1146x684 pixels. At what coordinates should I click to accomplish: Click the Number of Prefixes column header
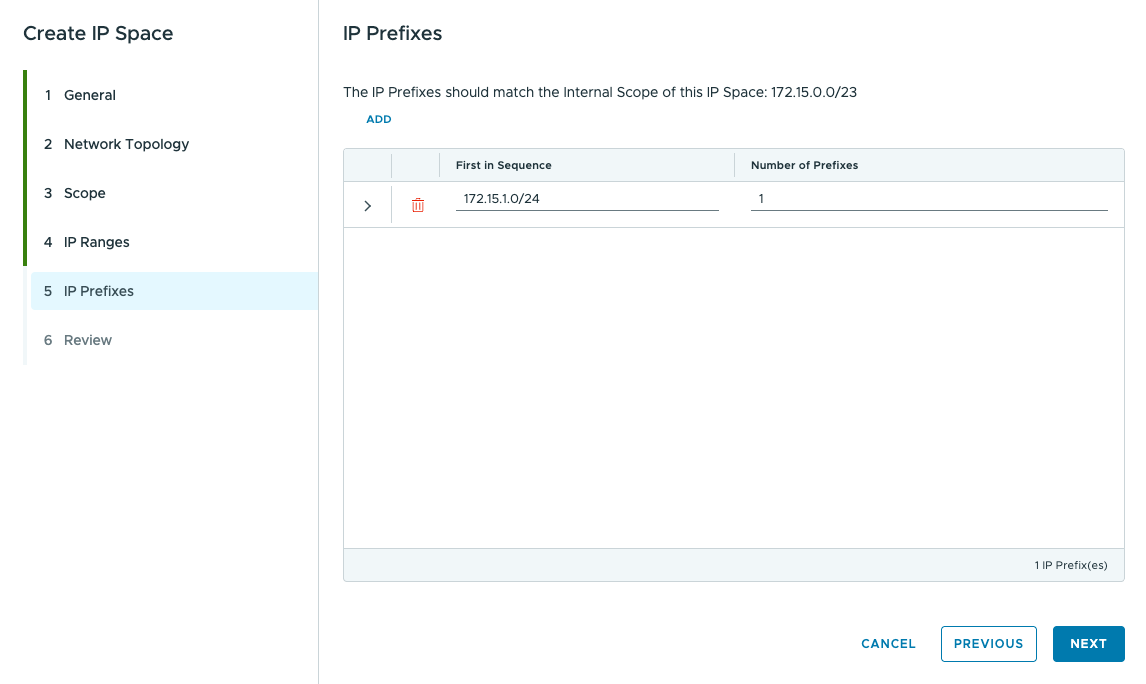coord(804,165)
